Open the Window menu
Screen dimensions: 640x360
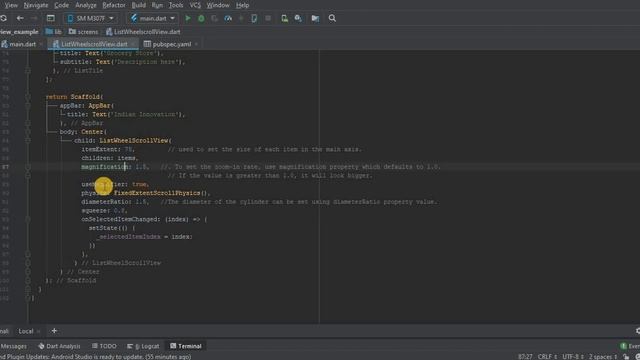[x=218, y=5]
